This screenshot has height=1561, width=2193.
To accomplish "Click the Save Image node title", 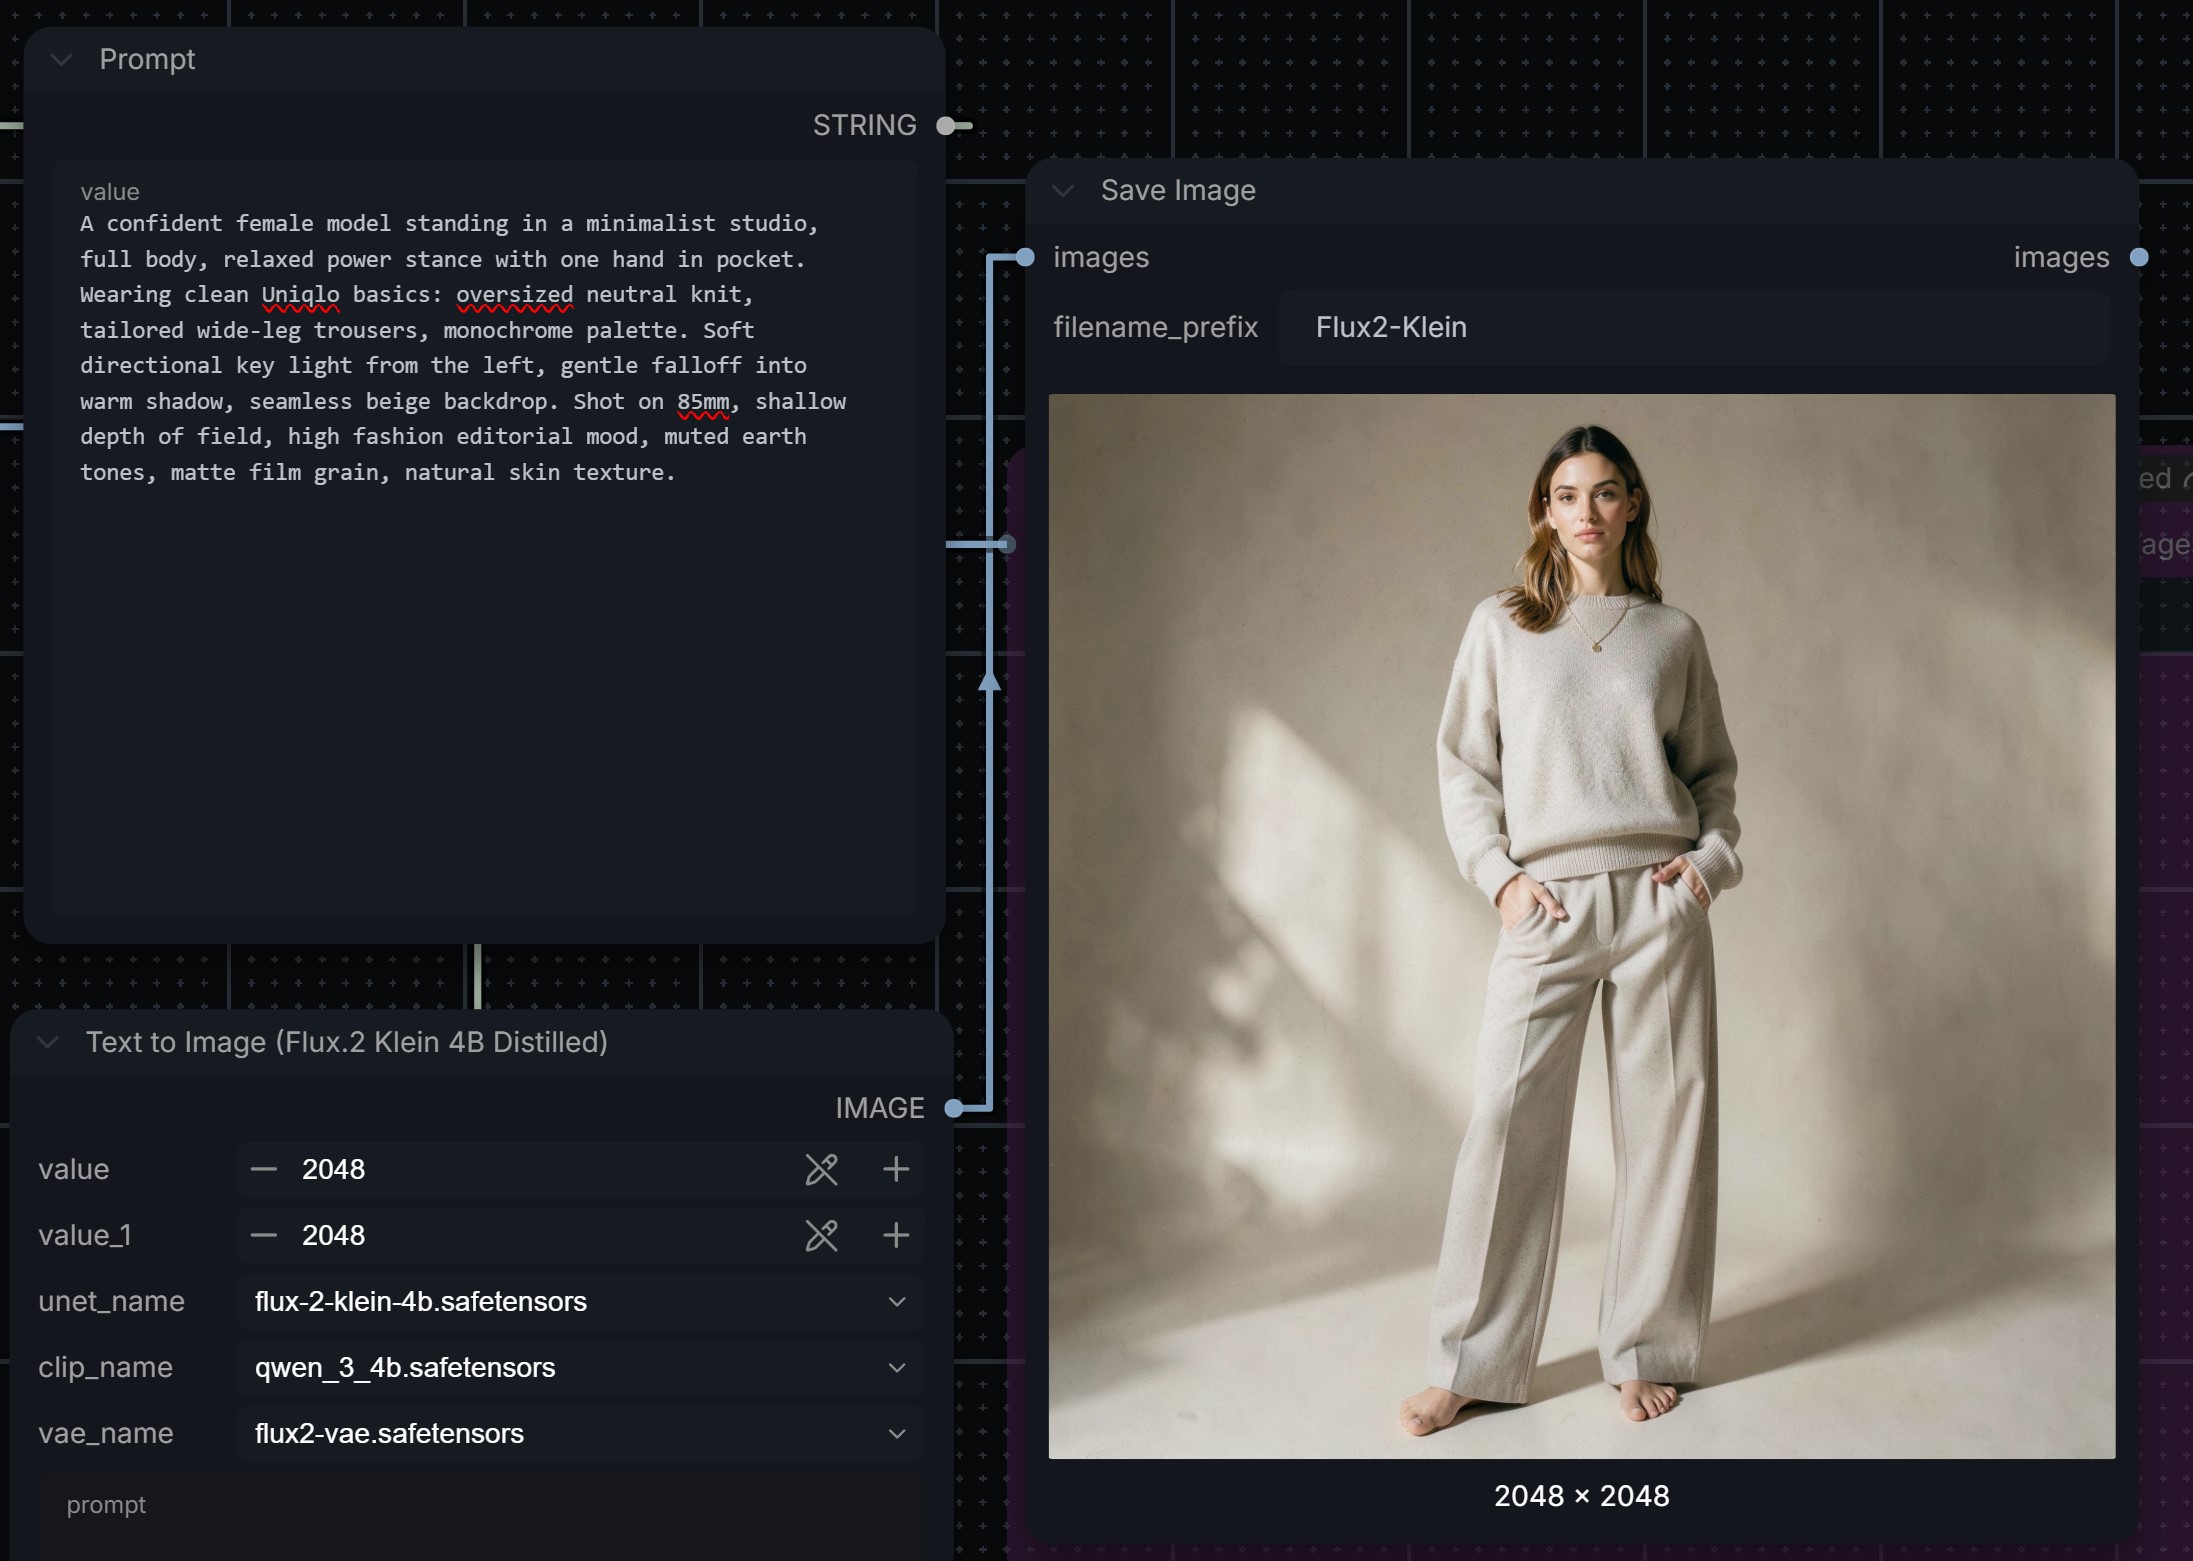I will (1178, 190).
